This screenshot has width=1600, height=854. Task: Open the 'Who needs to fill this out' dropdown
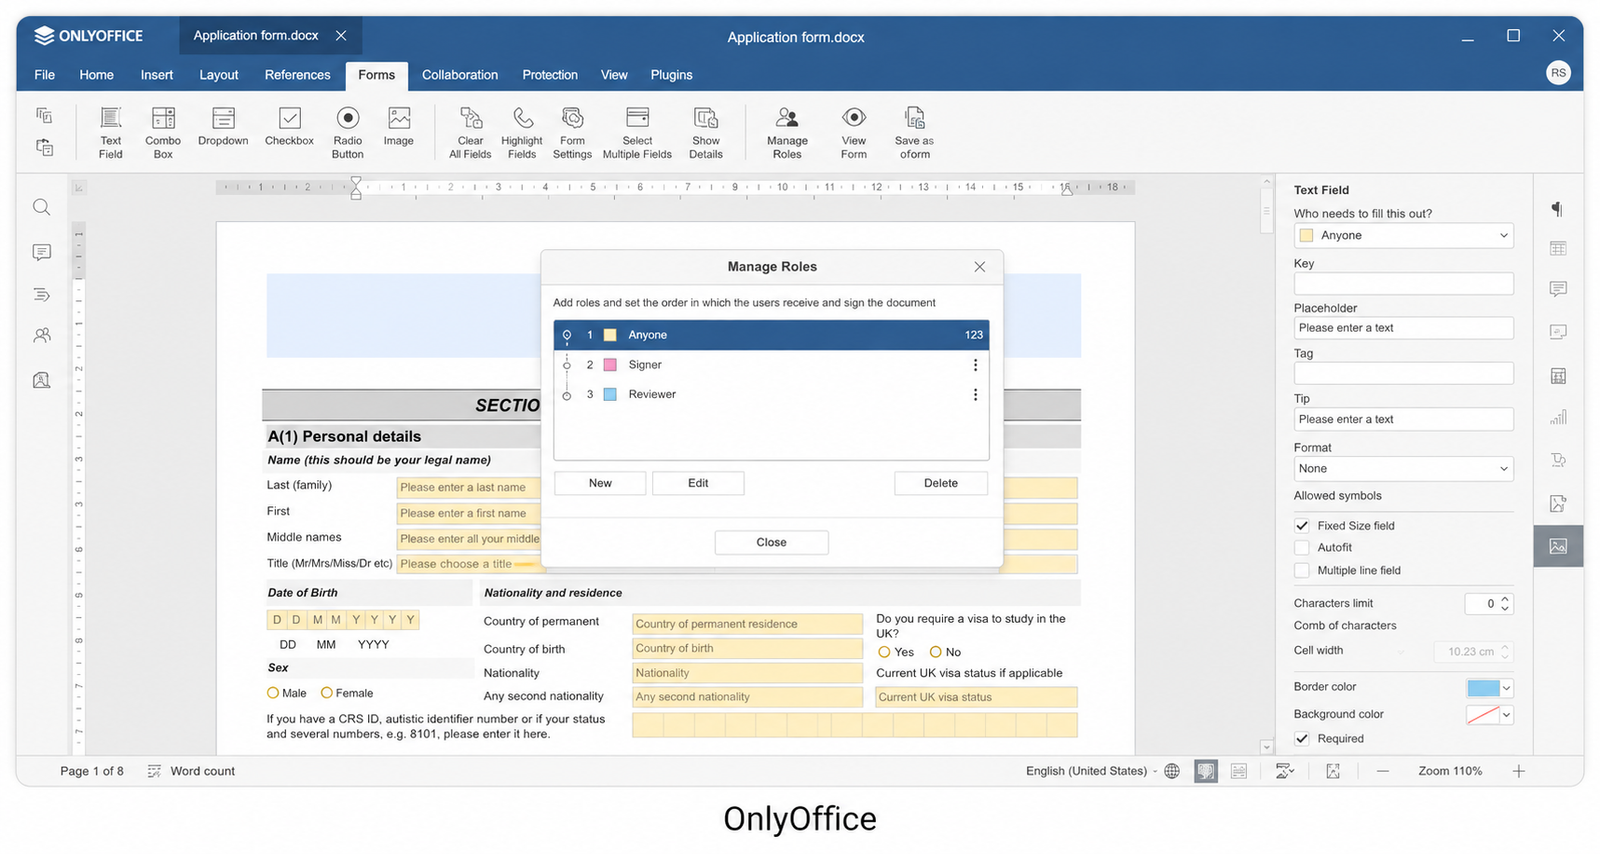pyautogui.click(x=1403, y=235)
